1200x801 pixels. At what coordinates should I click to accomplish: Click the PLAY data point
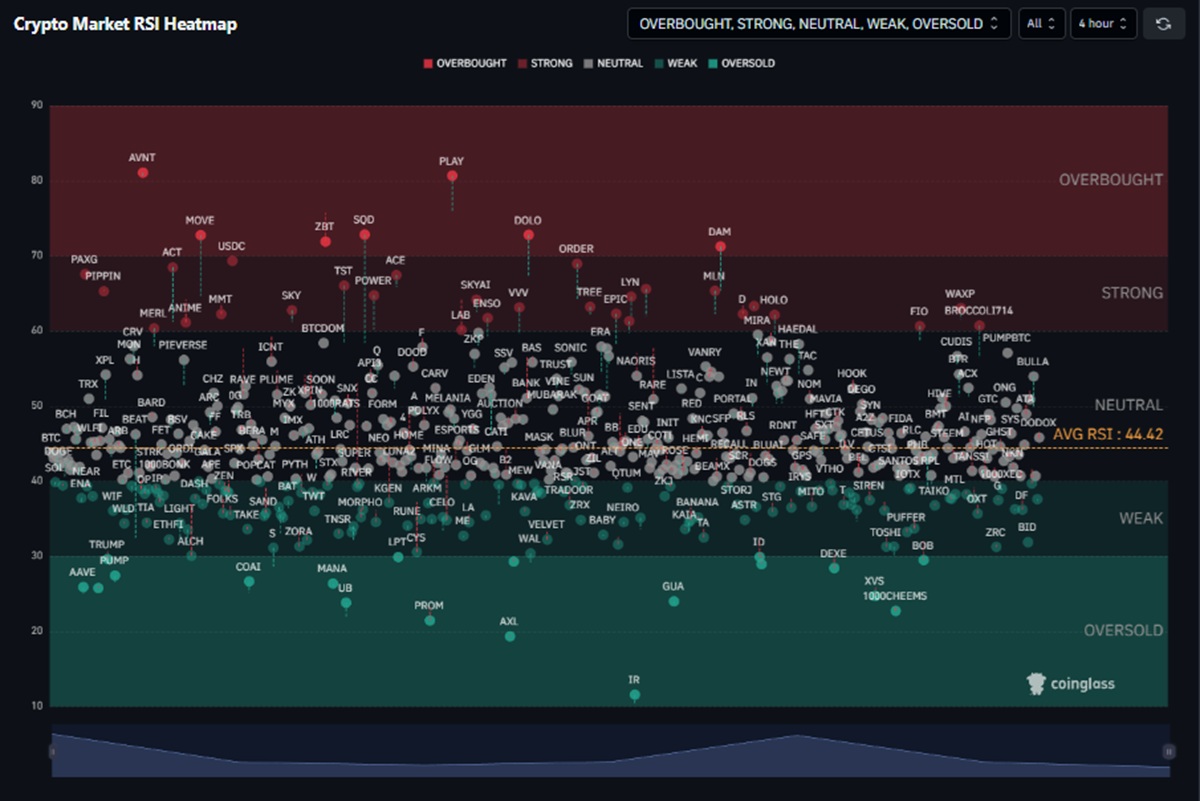[452, 175]
